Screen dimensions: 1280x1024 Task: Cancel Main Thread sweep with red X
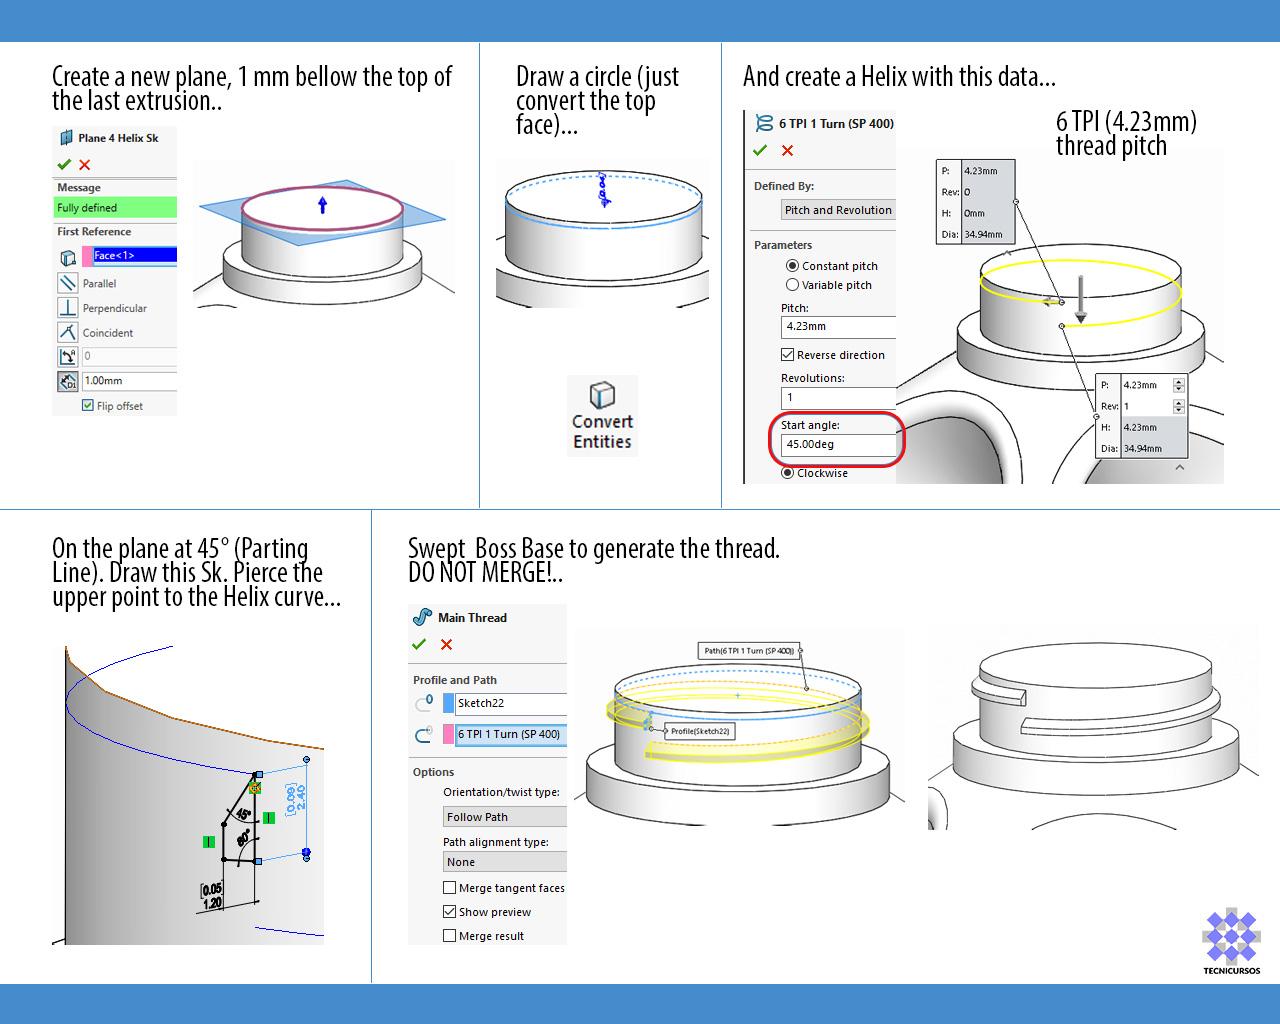coord(446,644)
